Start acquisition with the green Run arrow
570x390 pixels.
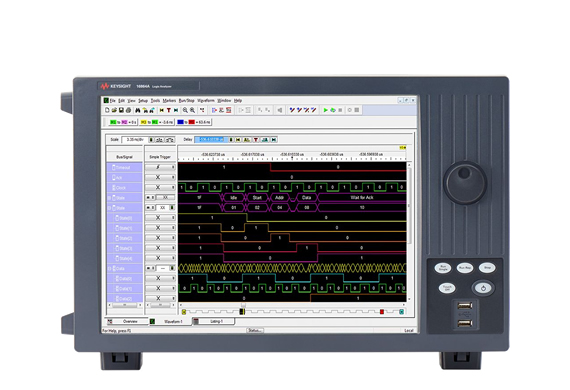(326, 110)
